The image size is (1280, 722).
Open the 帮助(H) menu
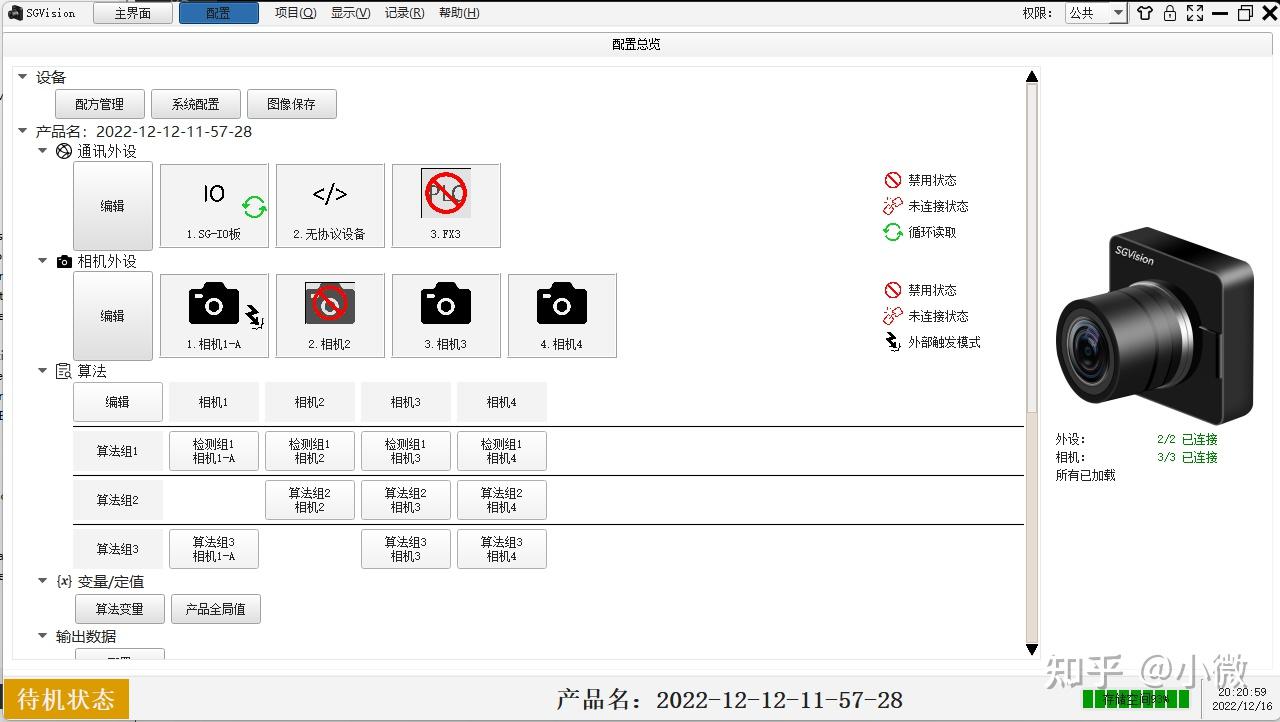click(x=458, y=13)
